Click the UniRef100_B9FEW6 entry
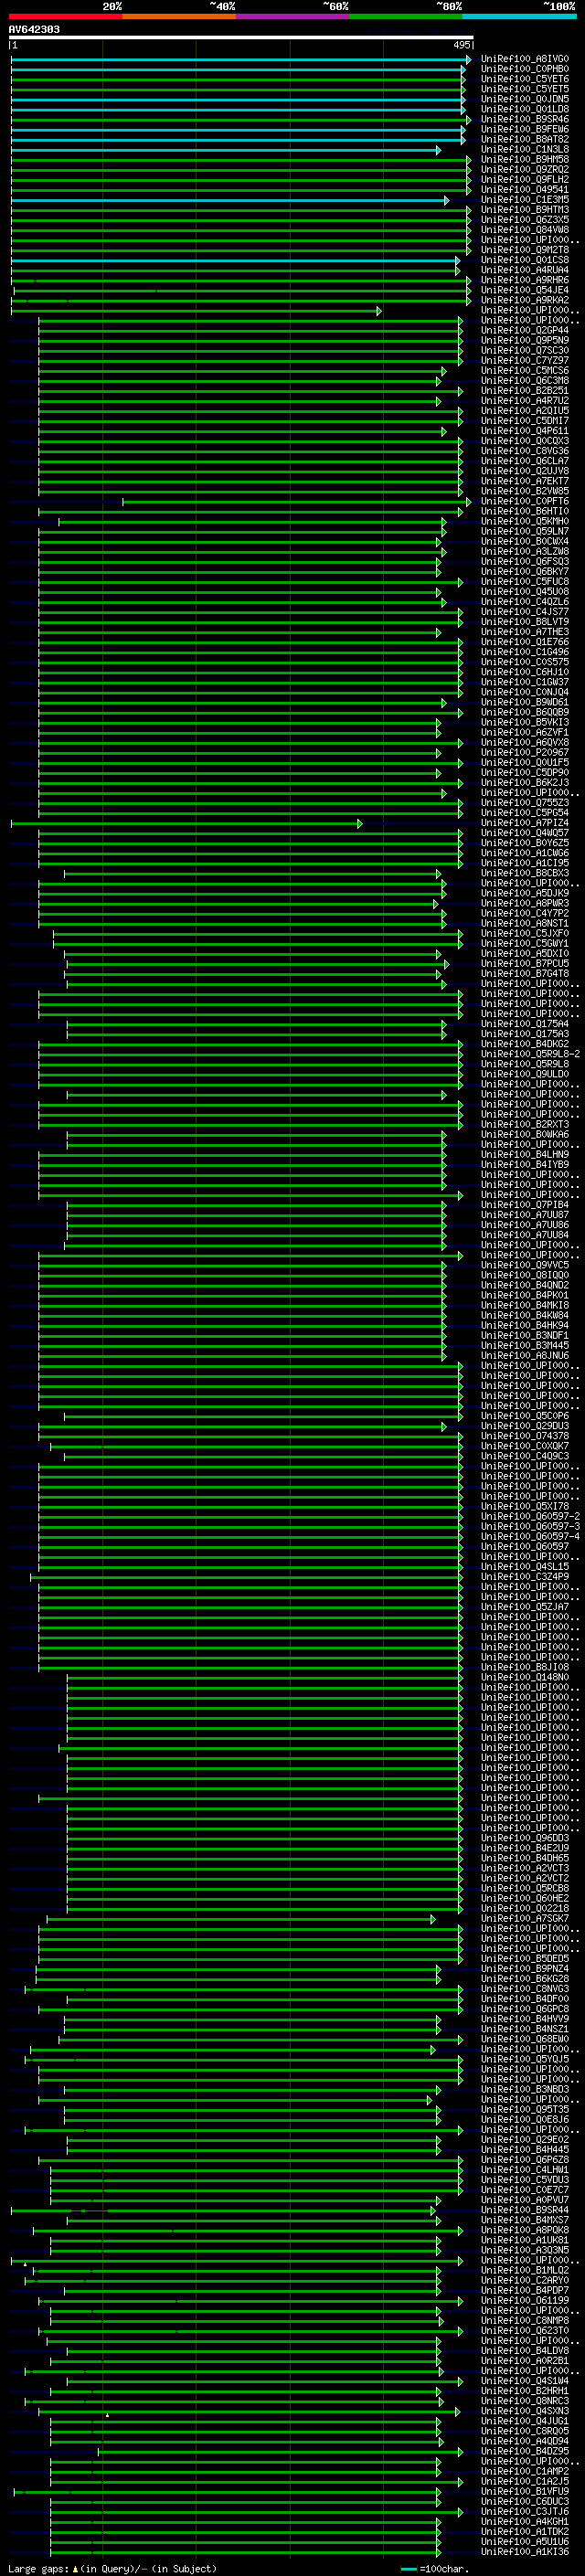 525,129
